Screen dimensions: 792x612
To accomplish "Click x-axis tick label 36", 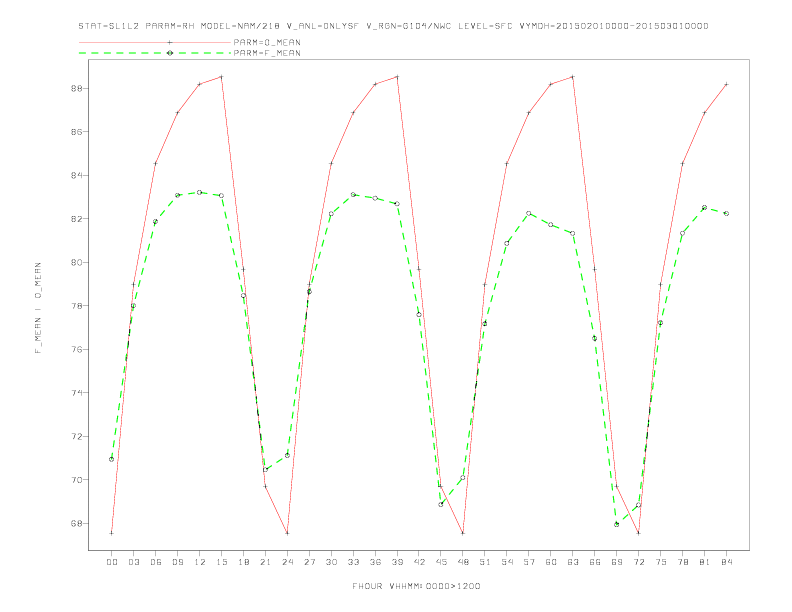I will [375, 562].
